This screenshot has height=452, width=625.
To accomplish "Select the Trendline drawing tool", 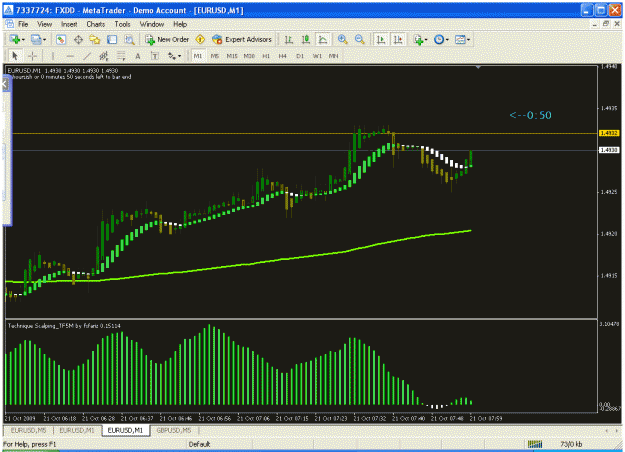I will pyautogui.click(x=87, y=56).
